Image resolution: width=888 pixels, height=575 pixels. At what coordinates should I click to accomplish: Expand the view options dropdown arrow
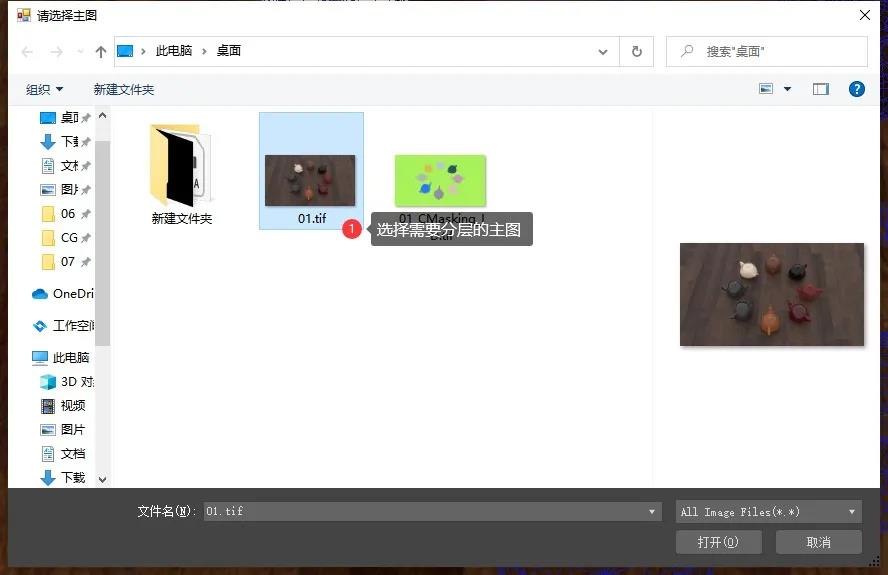click(787, 89)
